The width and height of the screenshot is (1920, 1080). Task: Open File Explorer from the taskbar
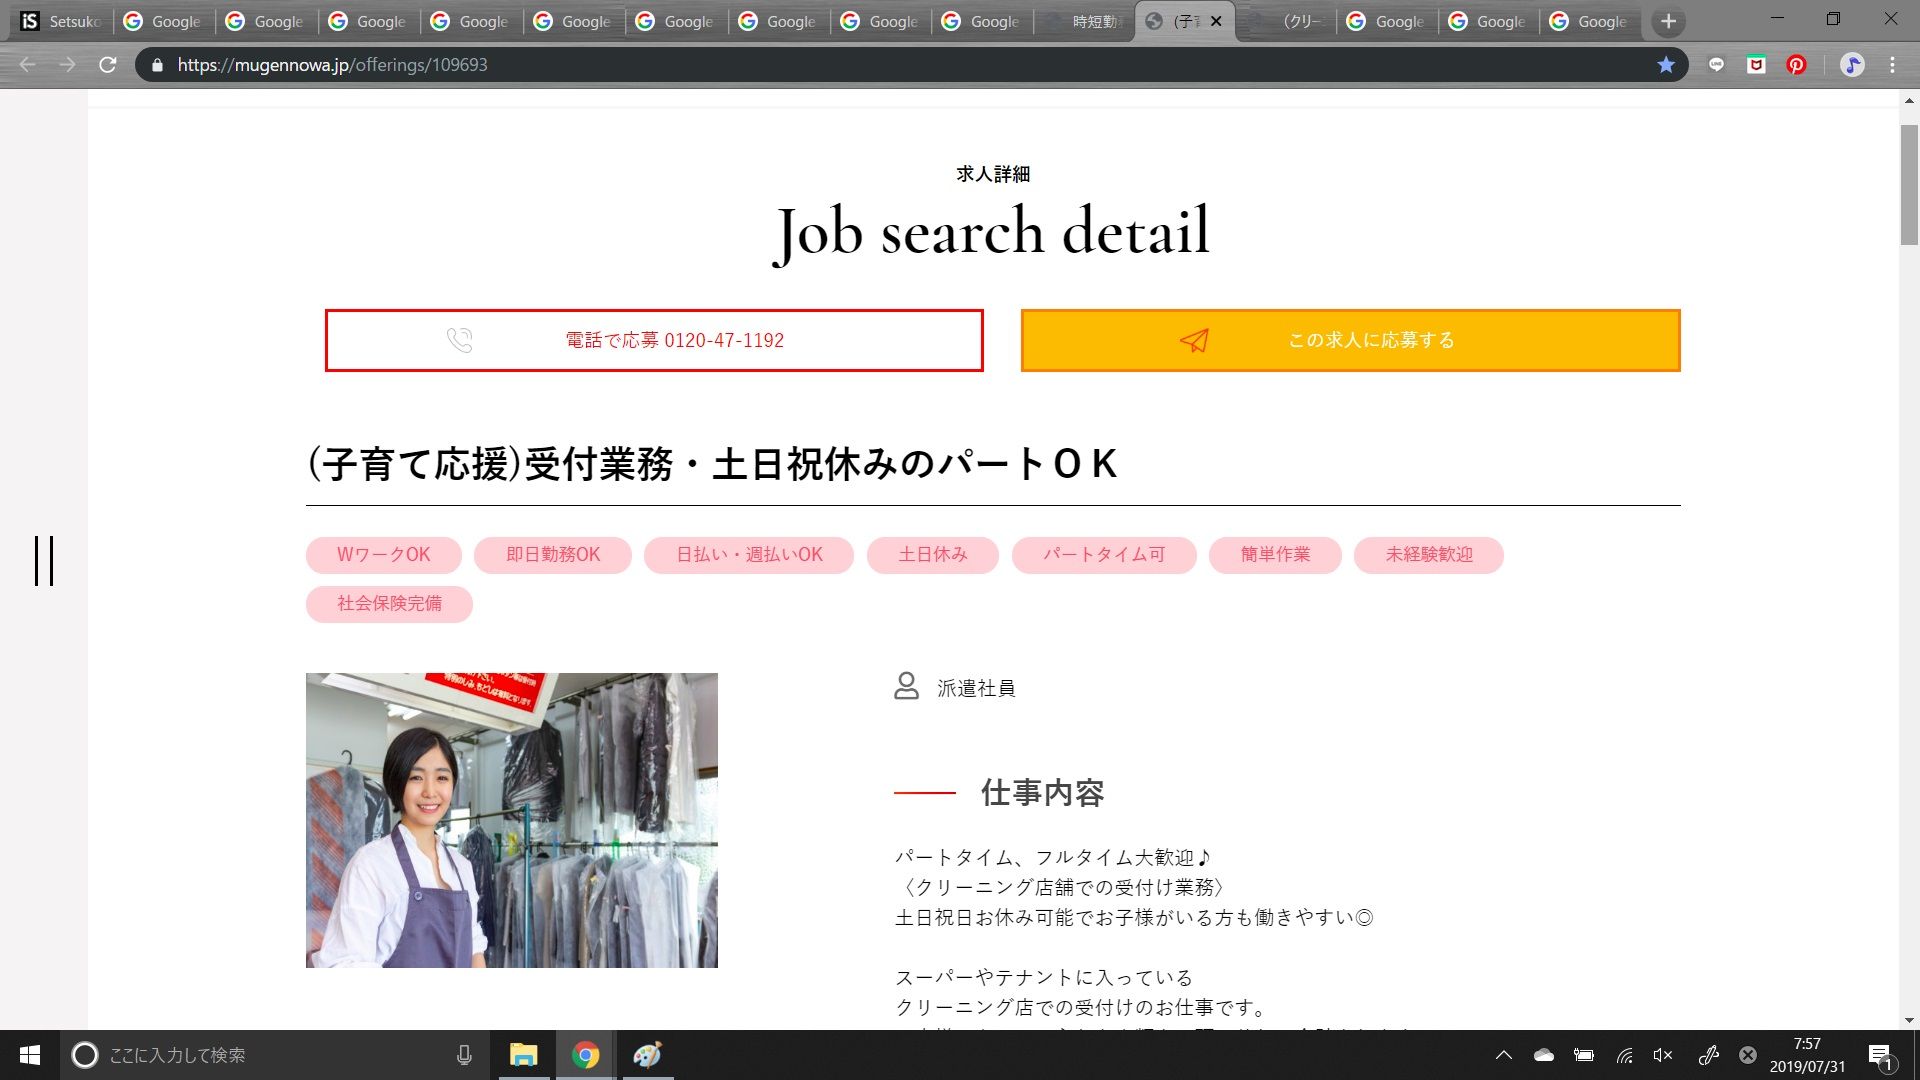pos(523,1054)
